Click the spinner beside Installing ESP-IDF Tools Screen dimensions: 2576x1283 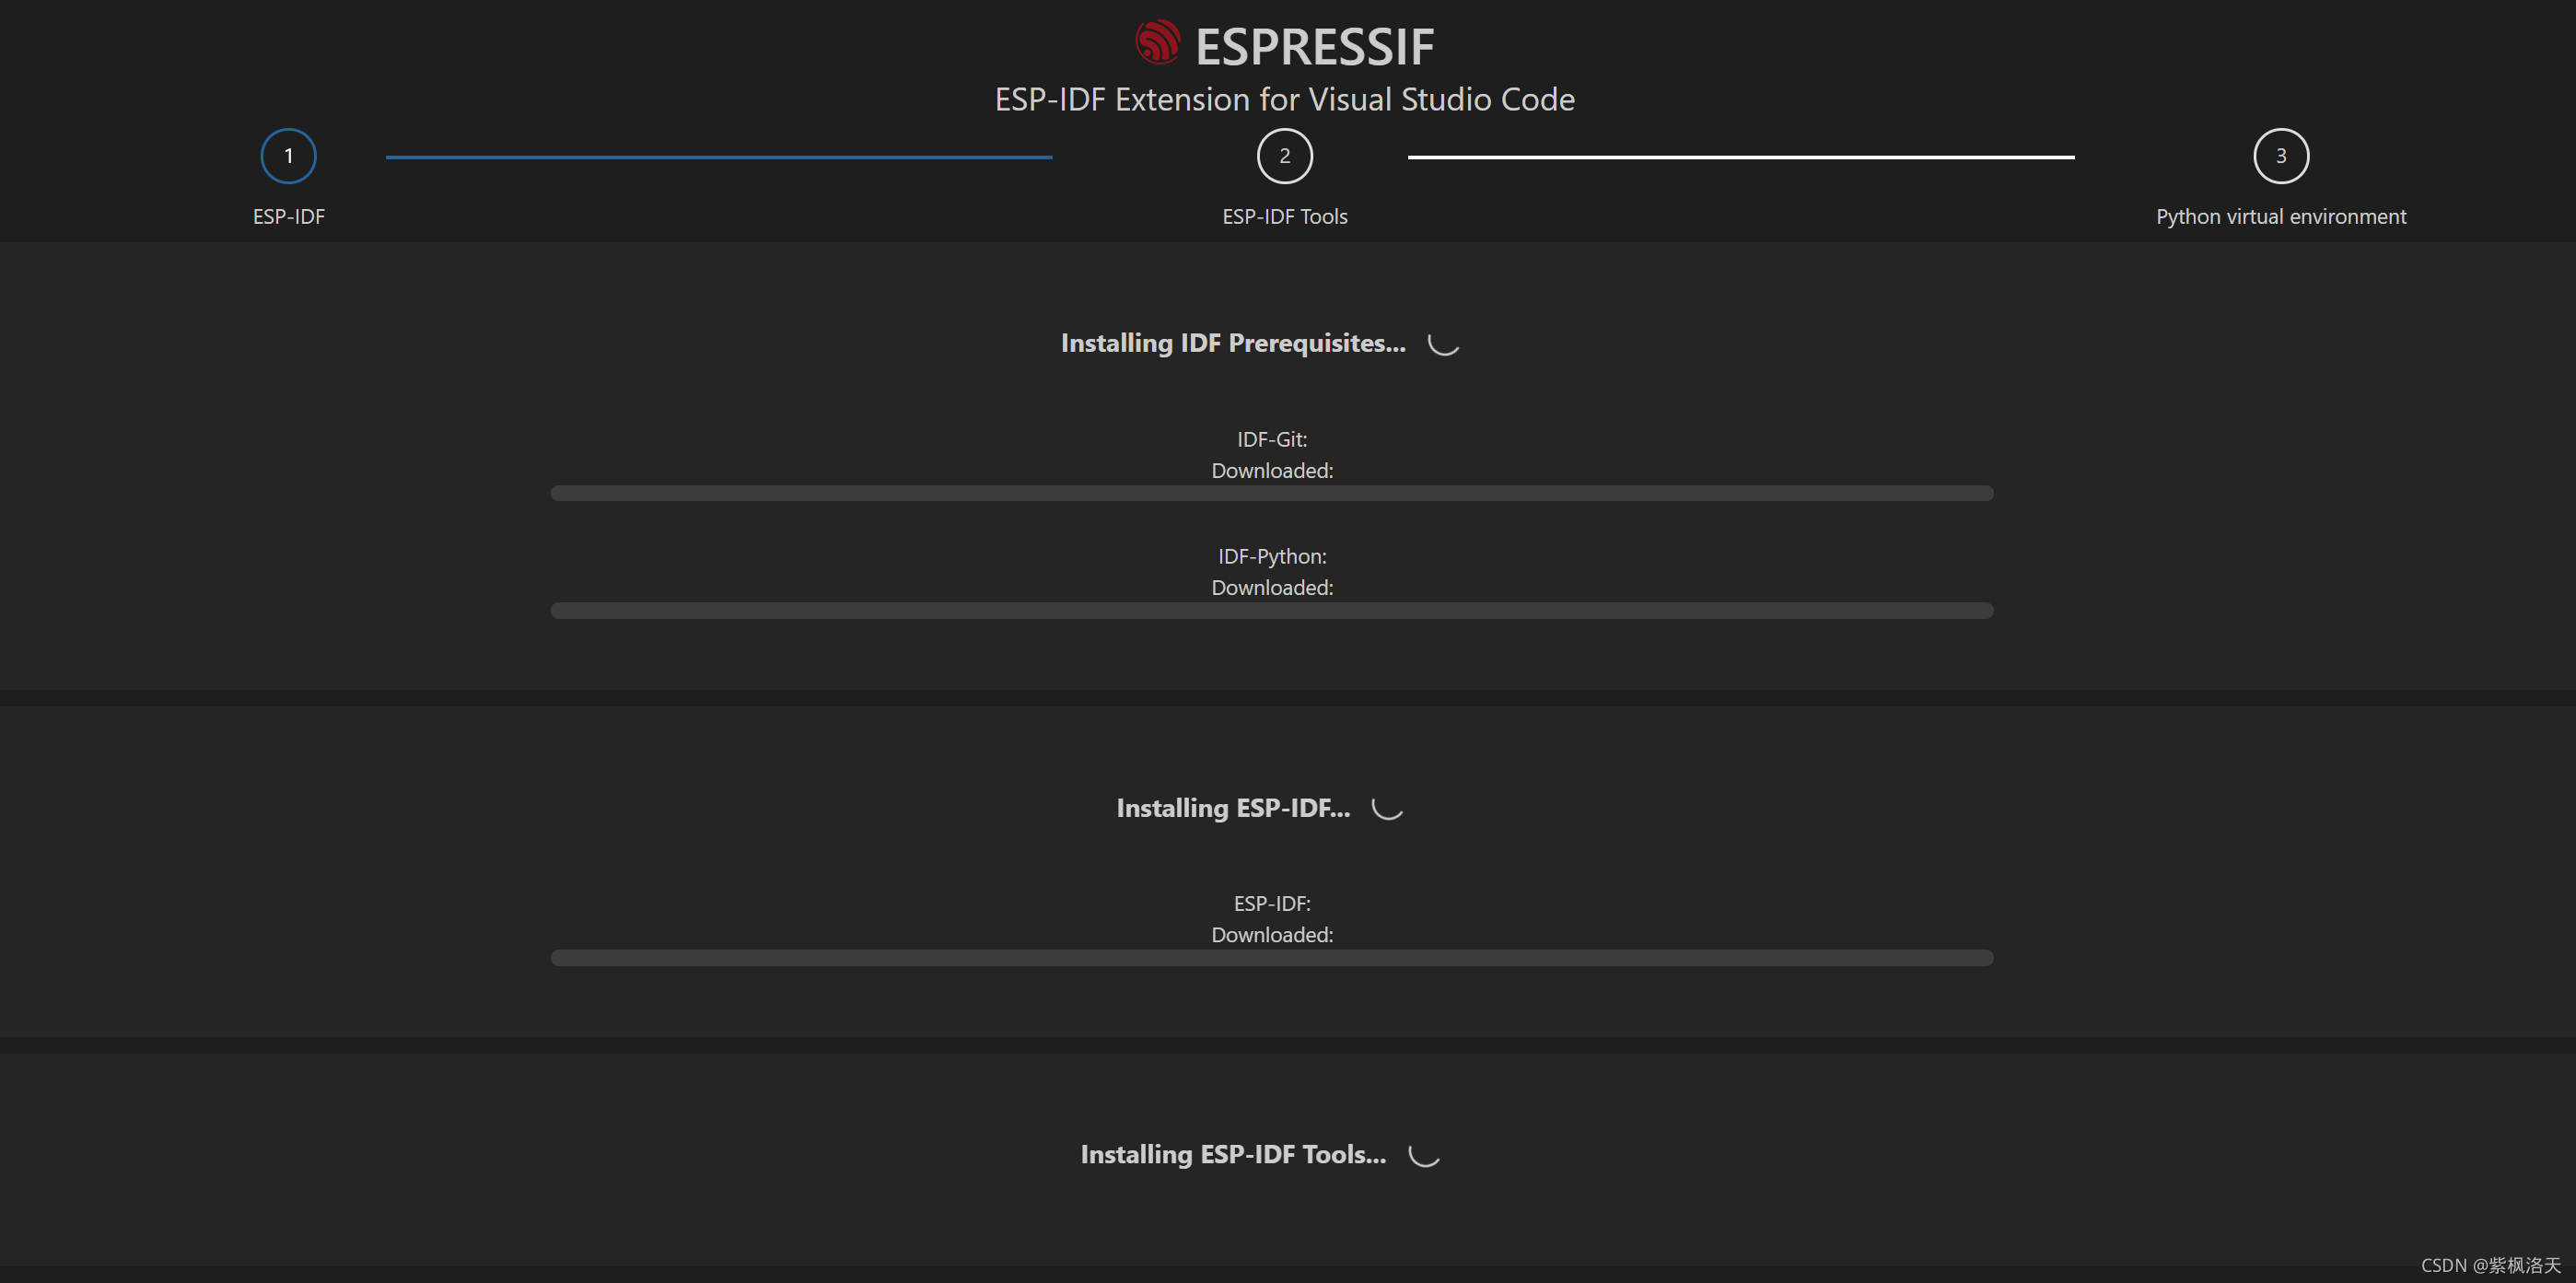click(x=1423, y=1154)
